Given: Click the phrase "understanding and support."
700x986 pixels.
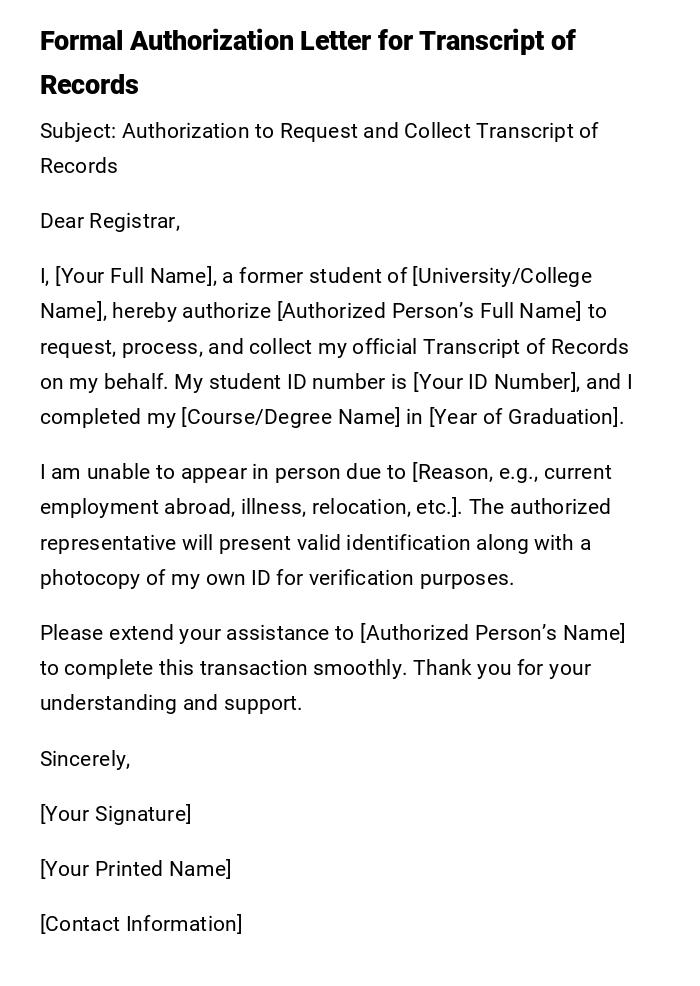Looking at the screenshot, I should 171,703.
